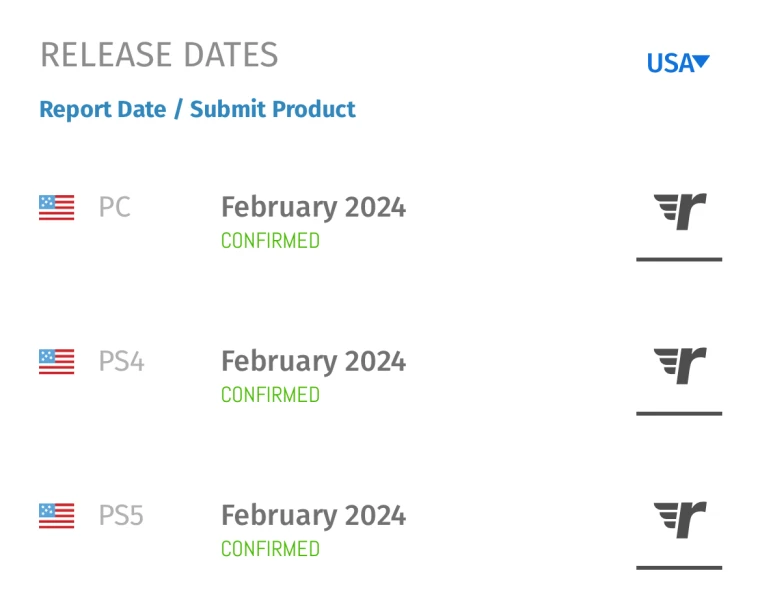Click February 2024 date for PS5

pos(314,516)
